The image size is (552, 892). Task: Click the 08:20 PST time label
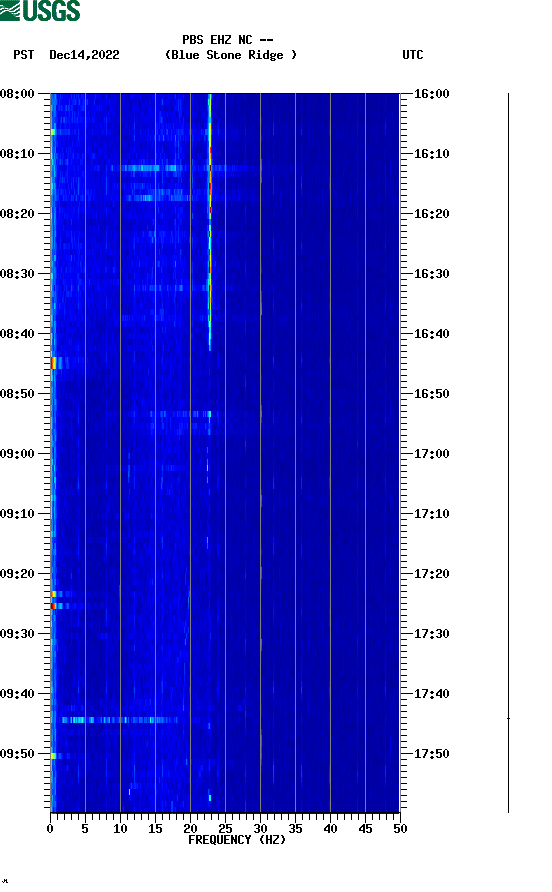18,214
